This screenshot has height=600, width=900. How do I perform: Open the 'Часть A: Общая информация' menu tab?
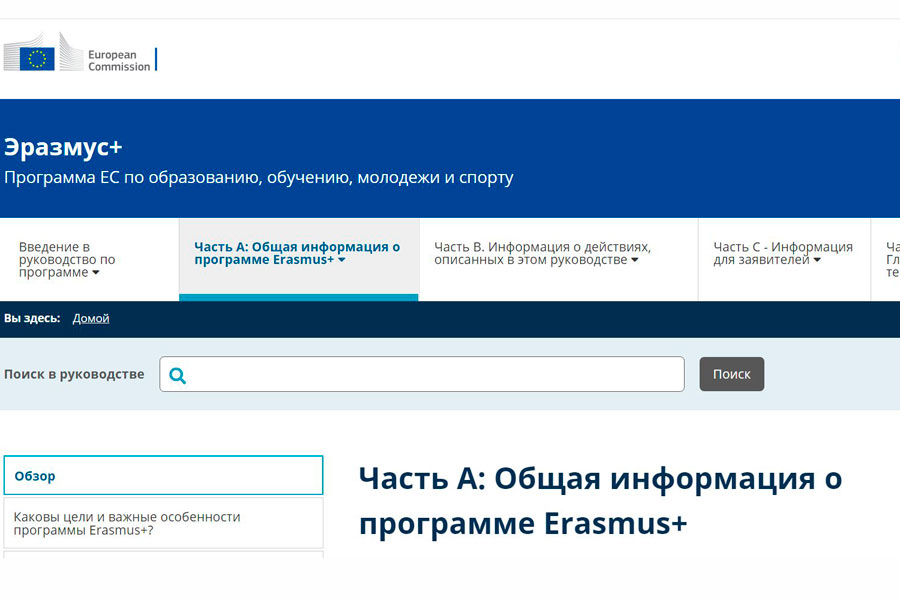pos(299,260)
